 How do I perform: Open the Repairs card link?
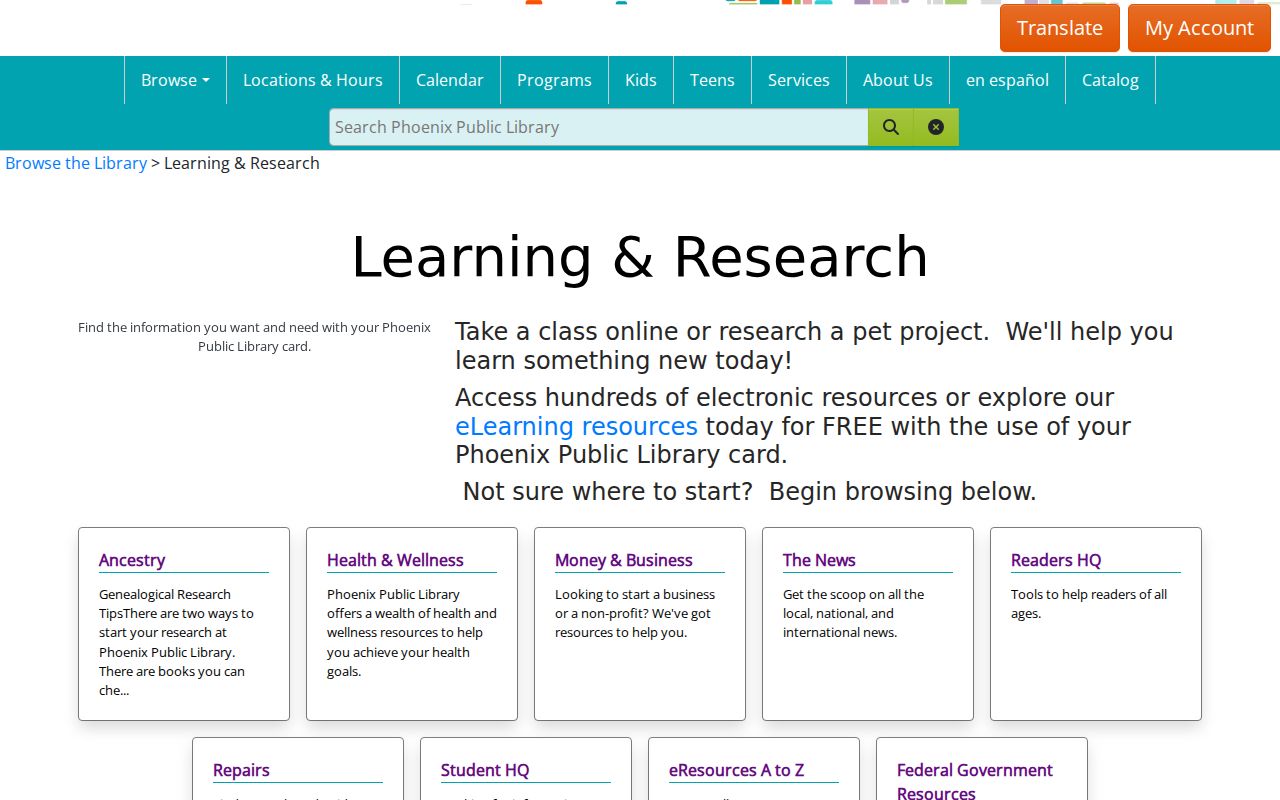(x=241, y=770)
